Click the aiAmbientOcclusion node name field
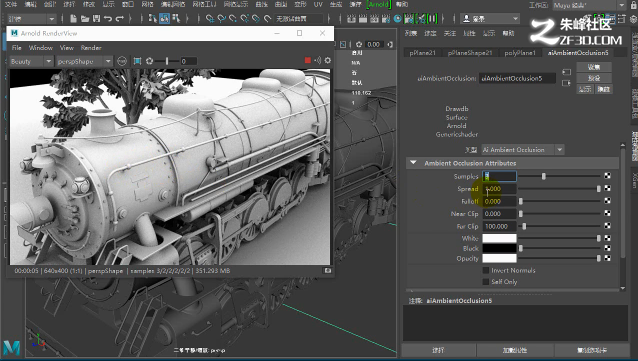638x361 pixels. pos(518,78)
